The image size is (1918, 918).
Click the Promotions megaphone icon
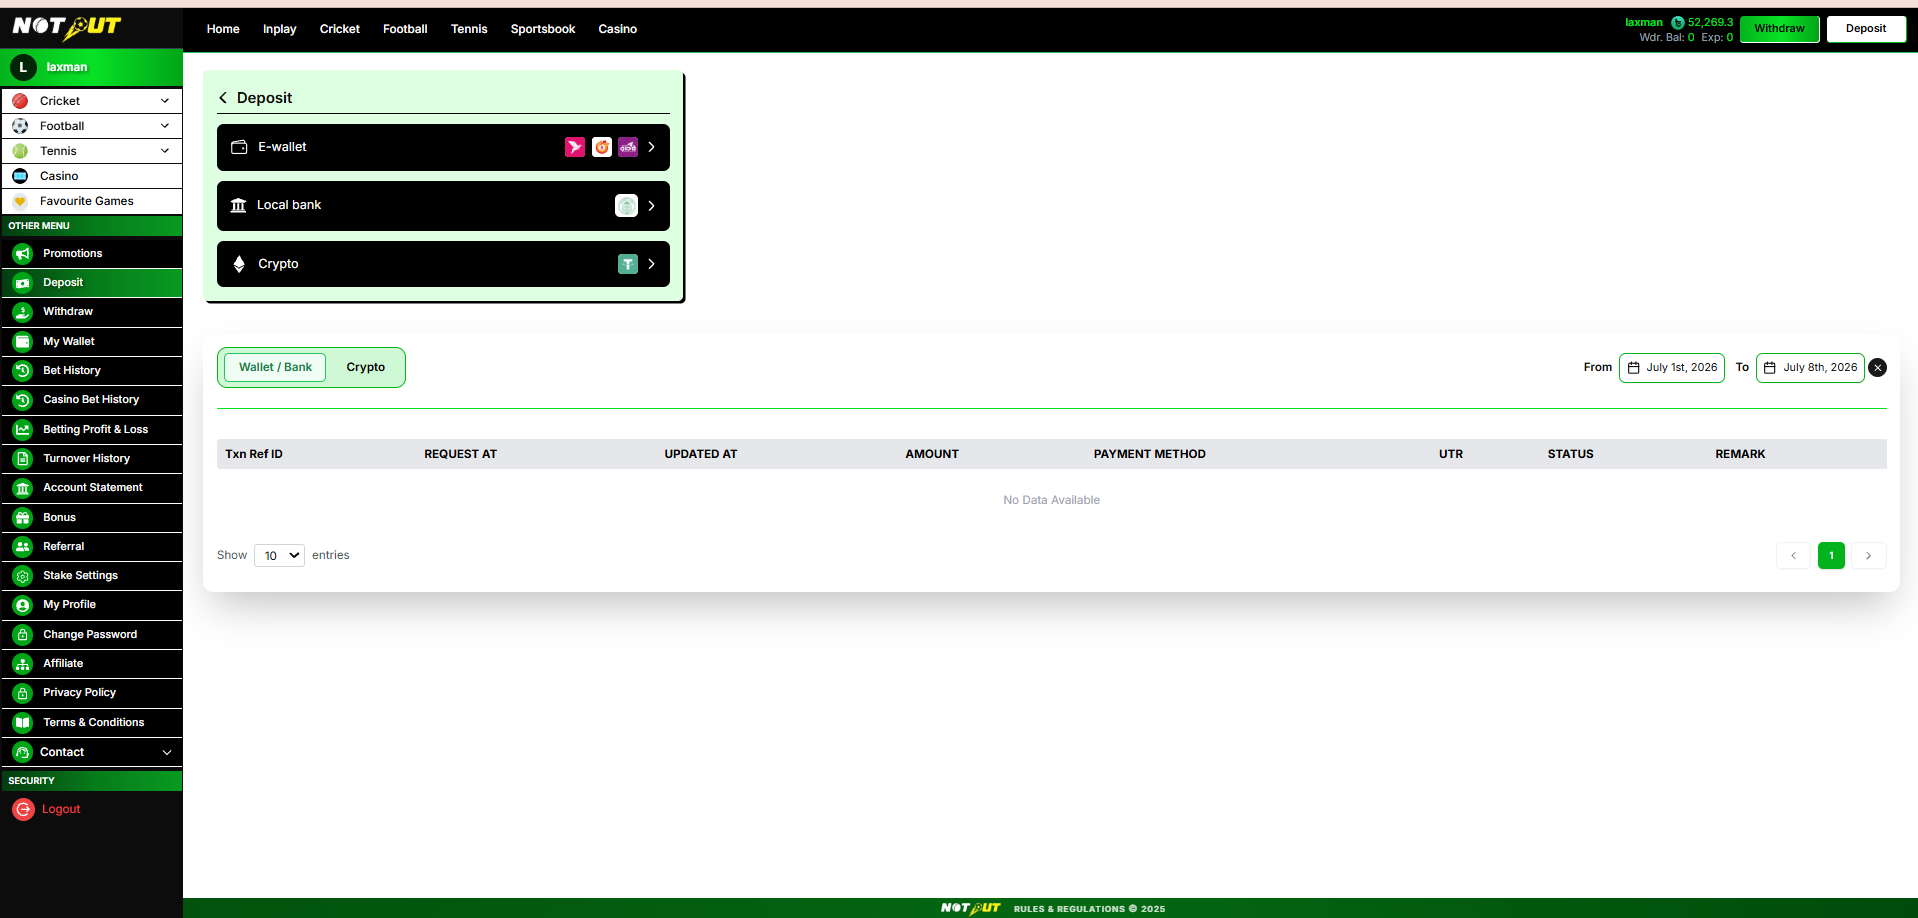pyautogui.click(x=23, y=254)
